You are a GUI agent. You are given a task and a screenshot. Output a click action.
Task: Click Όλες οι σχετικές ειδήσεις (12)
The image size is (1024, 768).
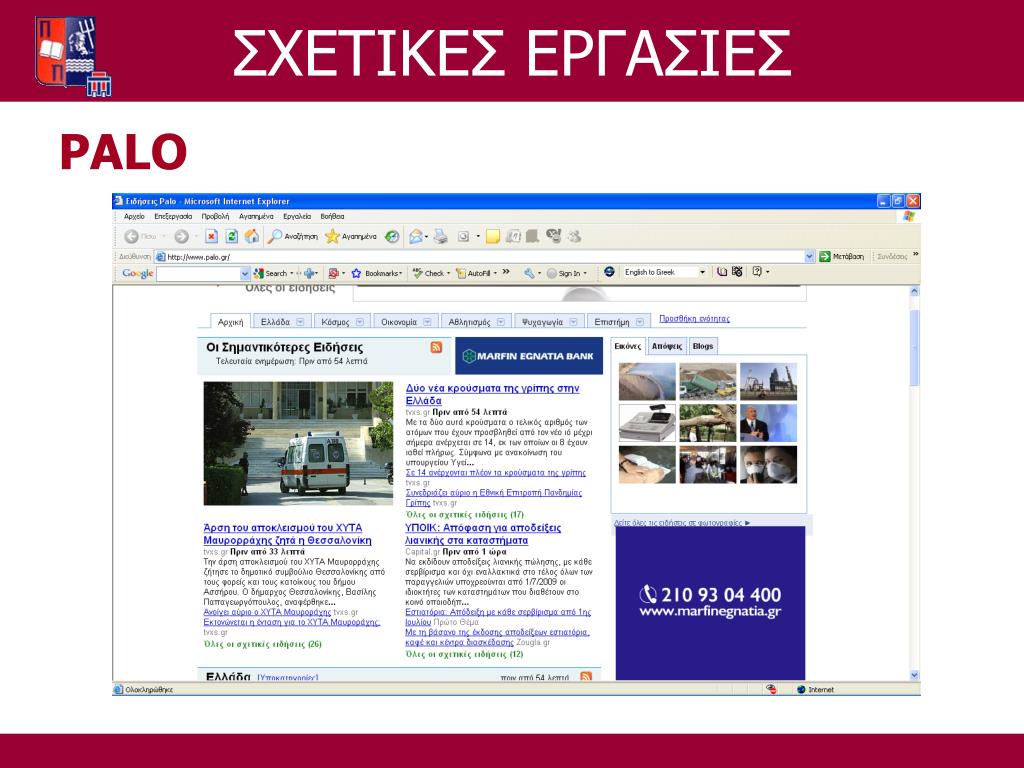pyautogui.click(x=464, y=654)
